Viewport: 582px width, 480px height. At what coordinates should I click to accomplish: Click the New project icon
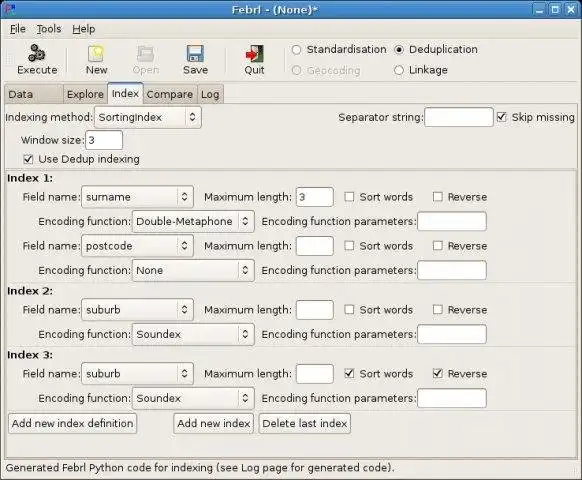point(96,53)
